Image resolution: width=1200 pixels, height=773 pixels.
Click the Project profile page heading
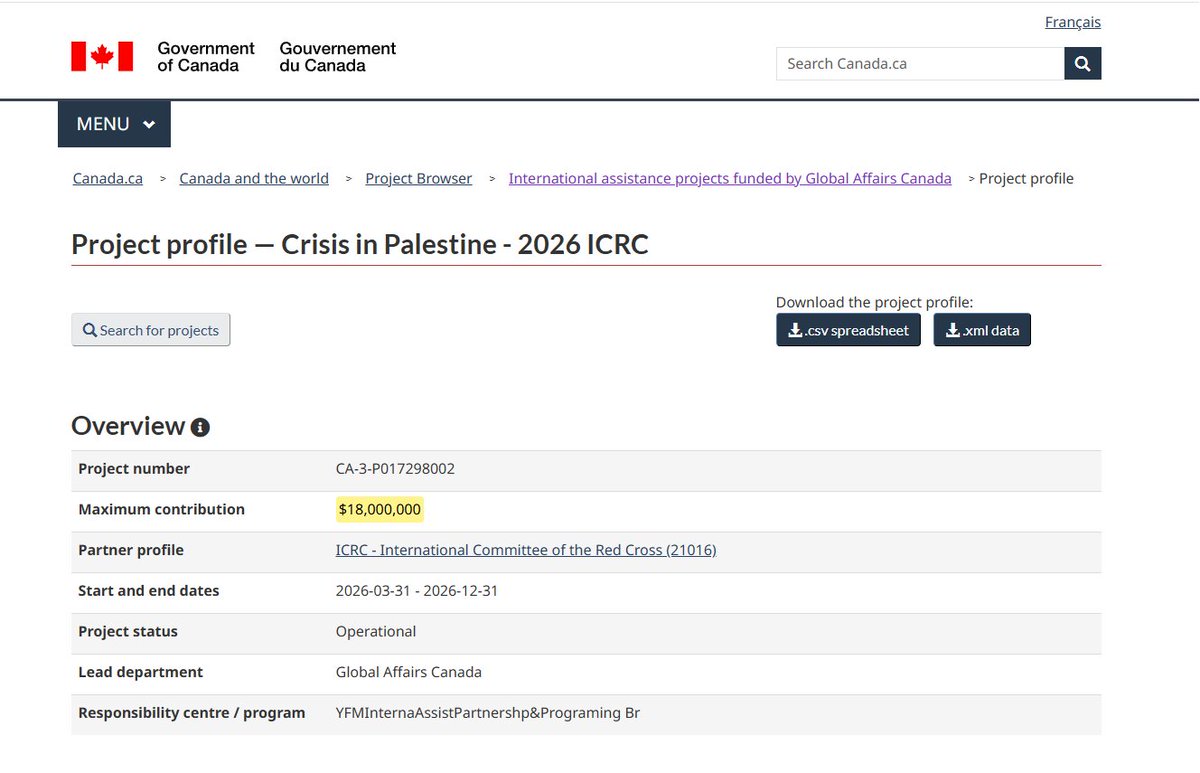click(360, 244)
